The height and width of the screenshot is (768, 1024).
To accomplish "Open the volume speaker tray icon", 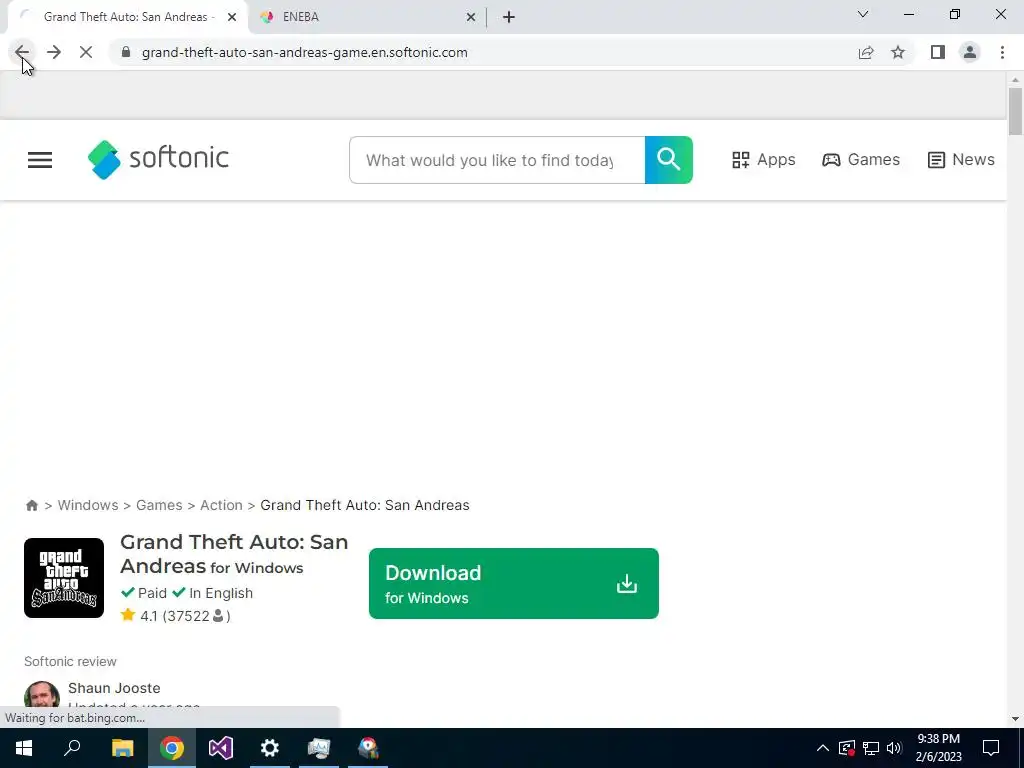I will coord(895,748).
